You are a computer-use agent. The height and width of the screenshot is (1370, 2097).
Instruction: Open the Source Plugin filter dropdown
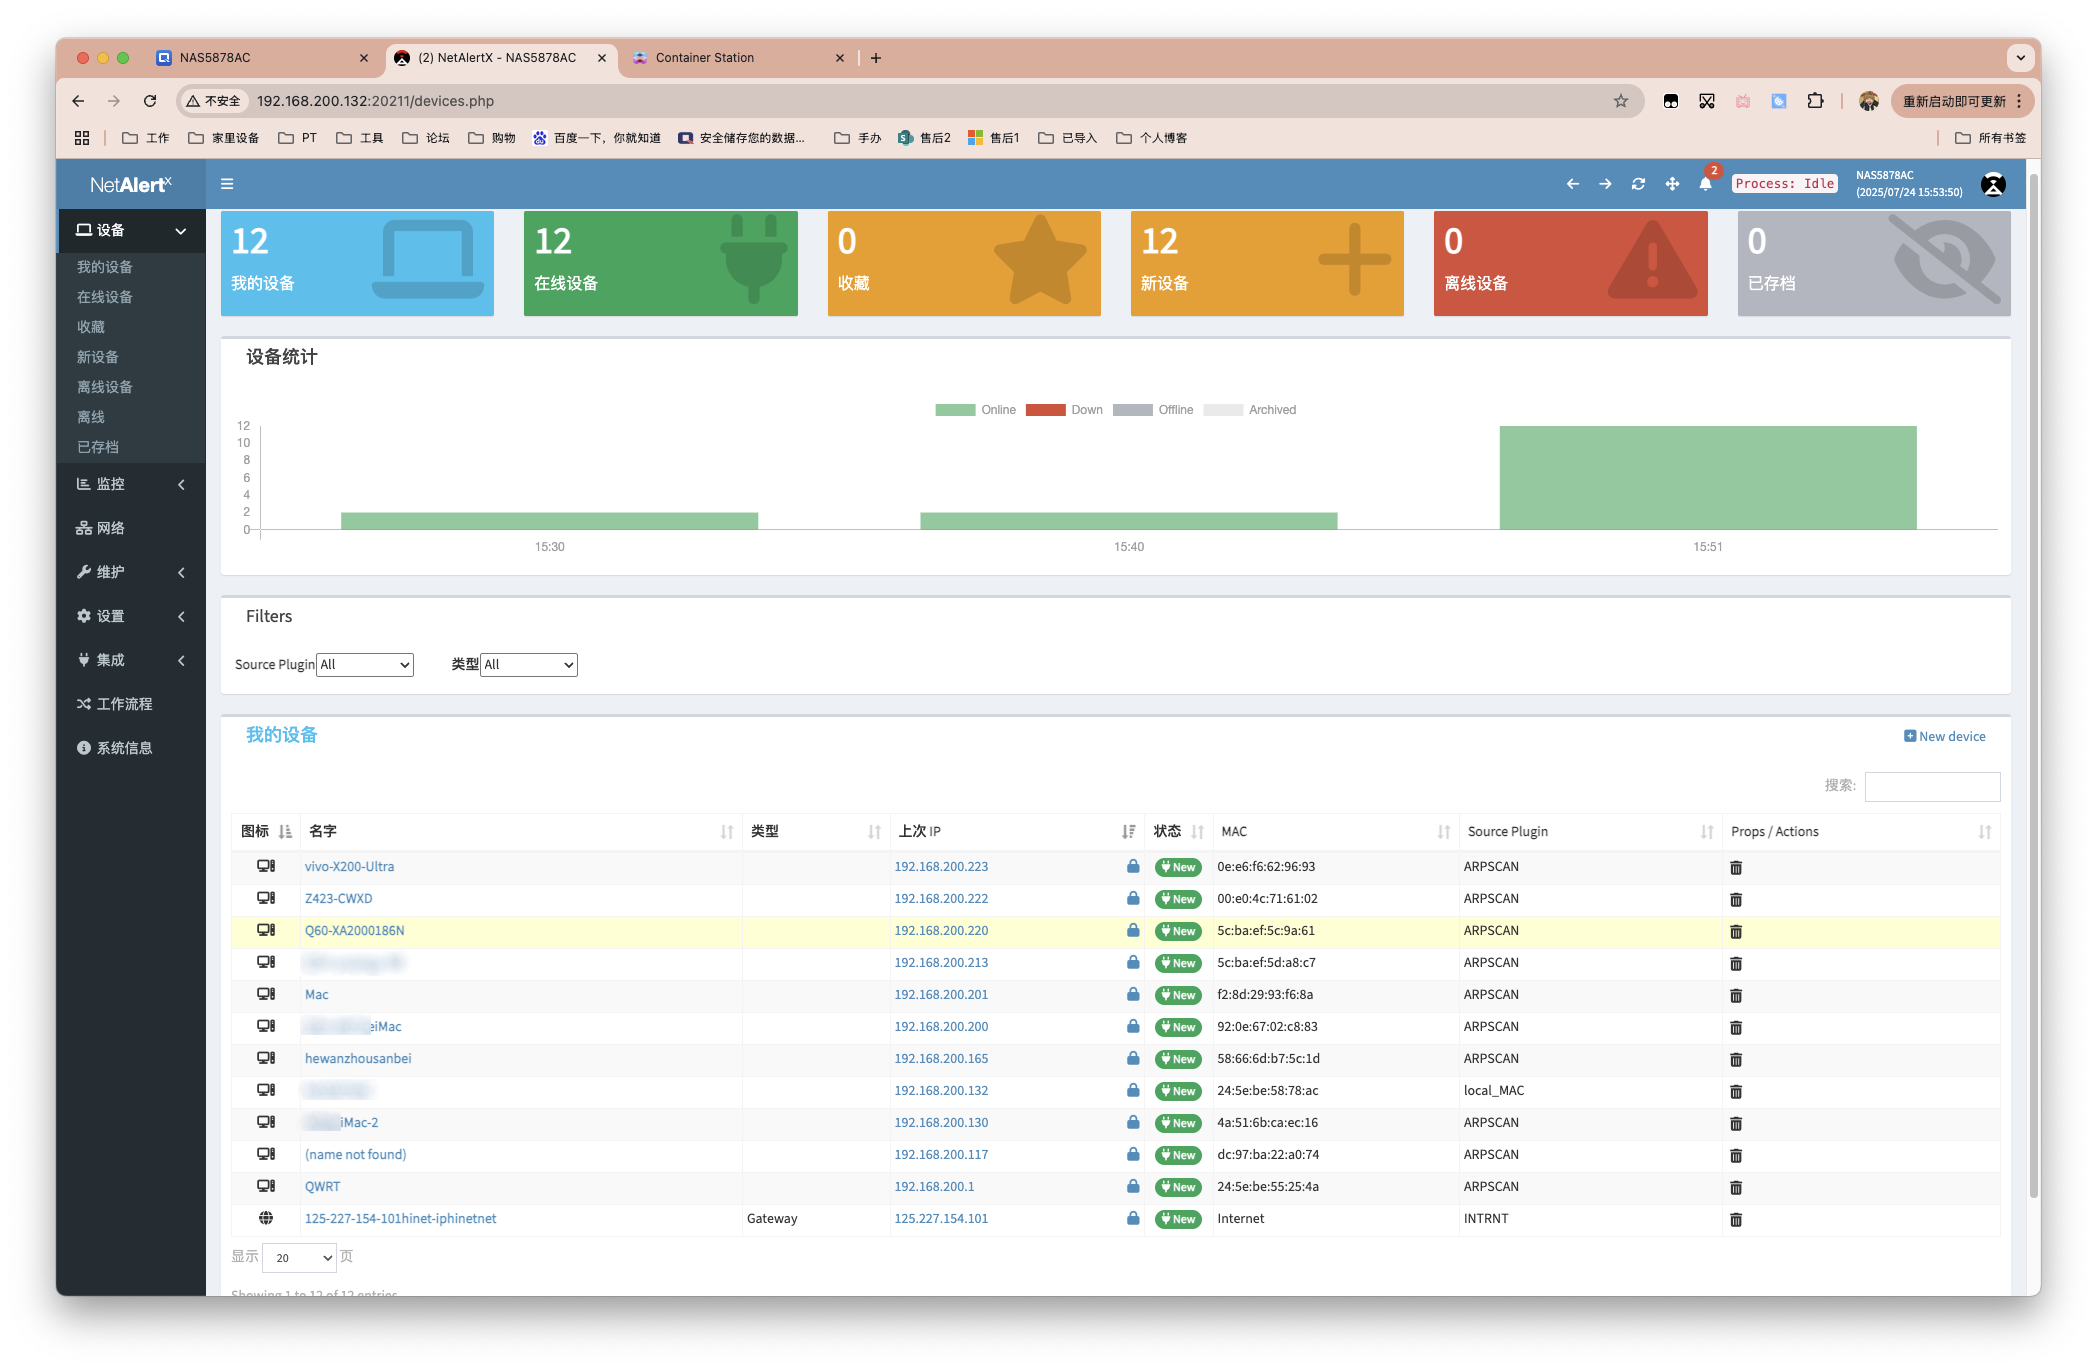coord(365,665)
